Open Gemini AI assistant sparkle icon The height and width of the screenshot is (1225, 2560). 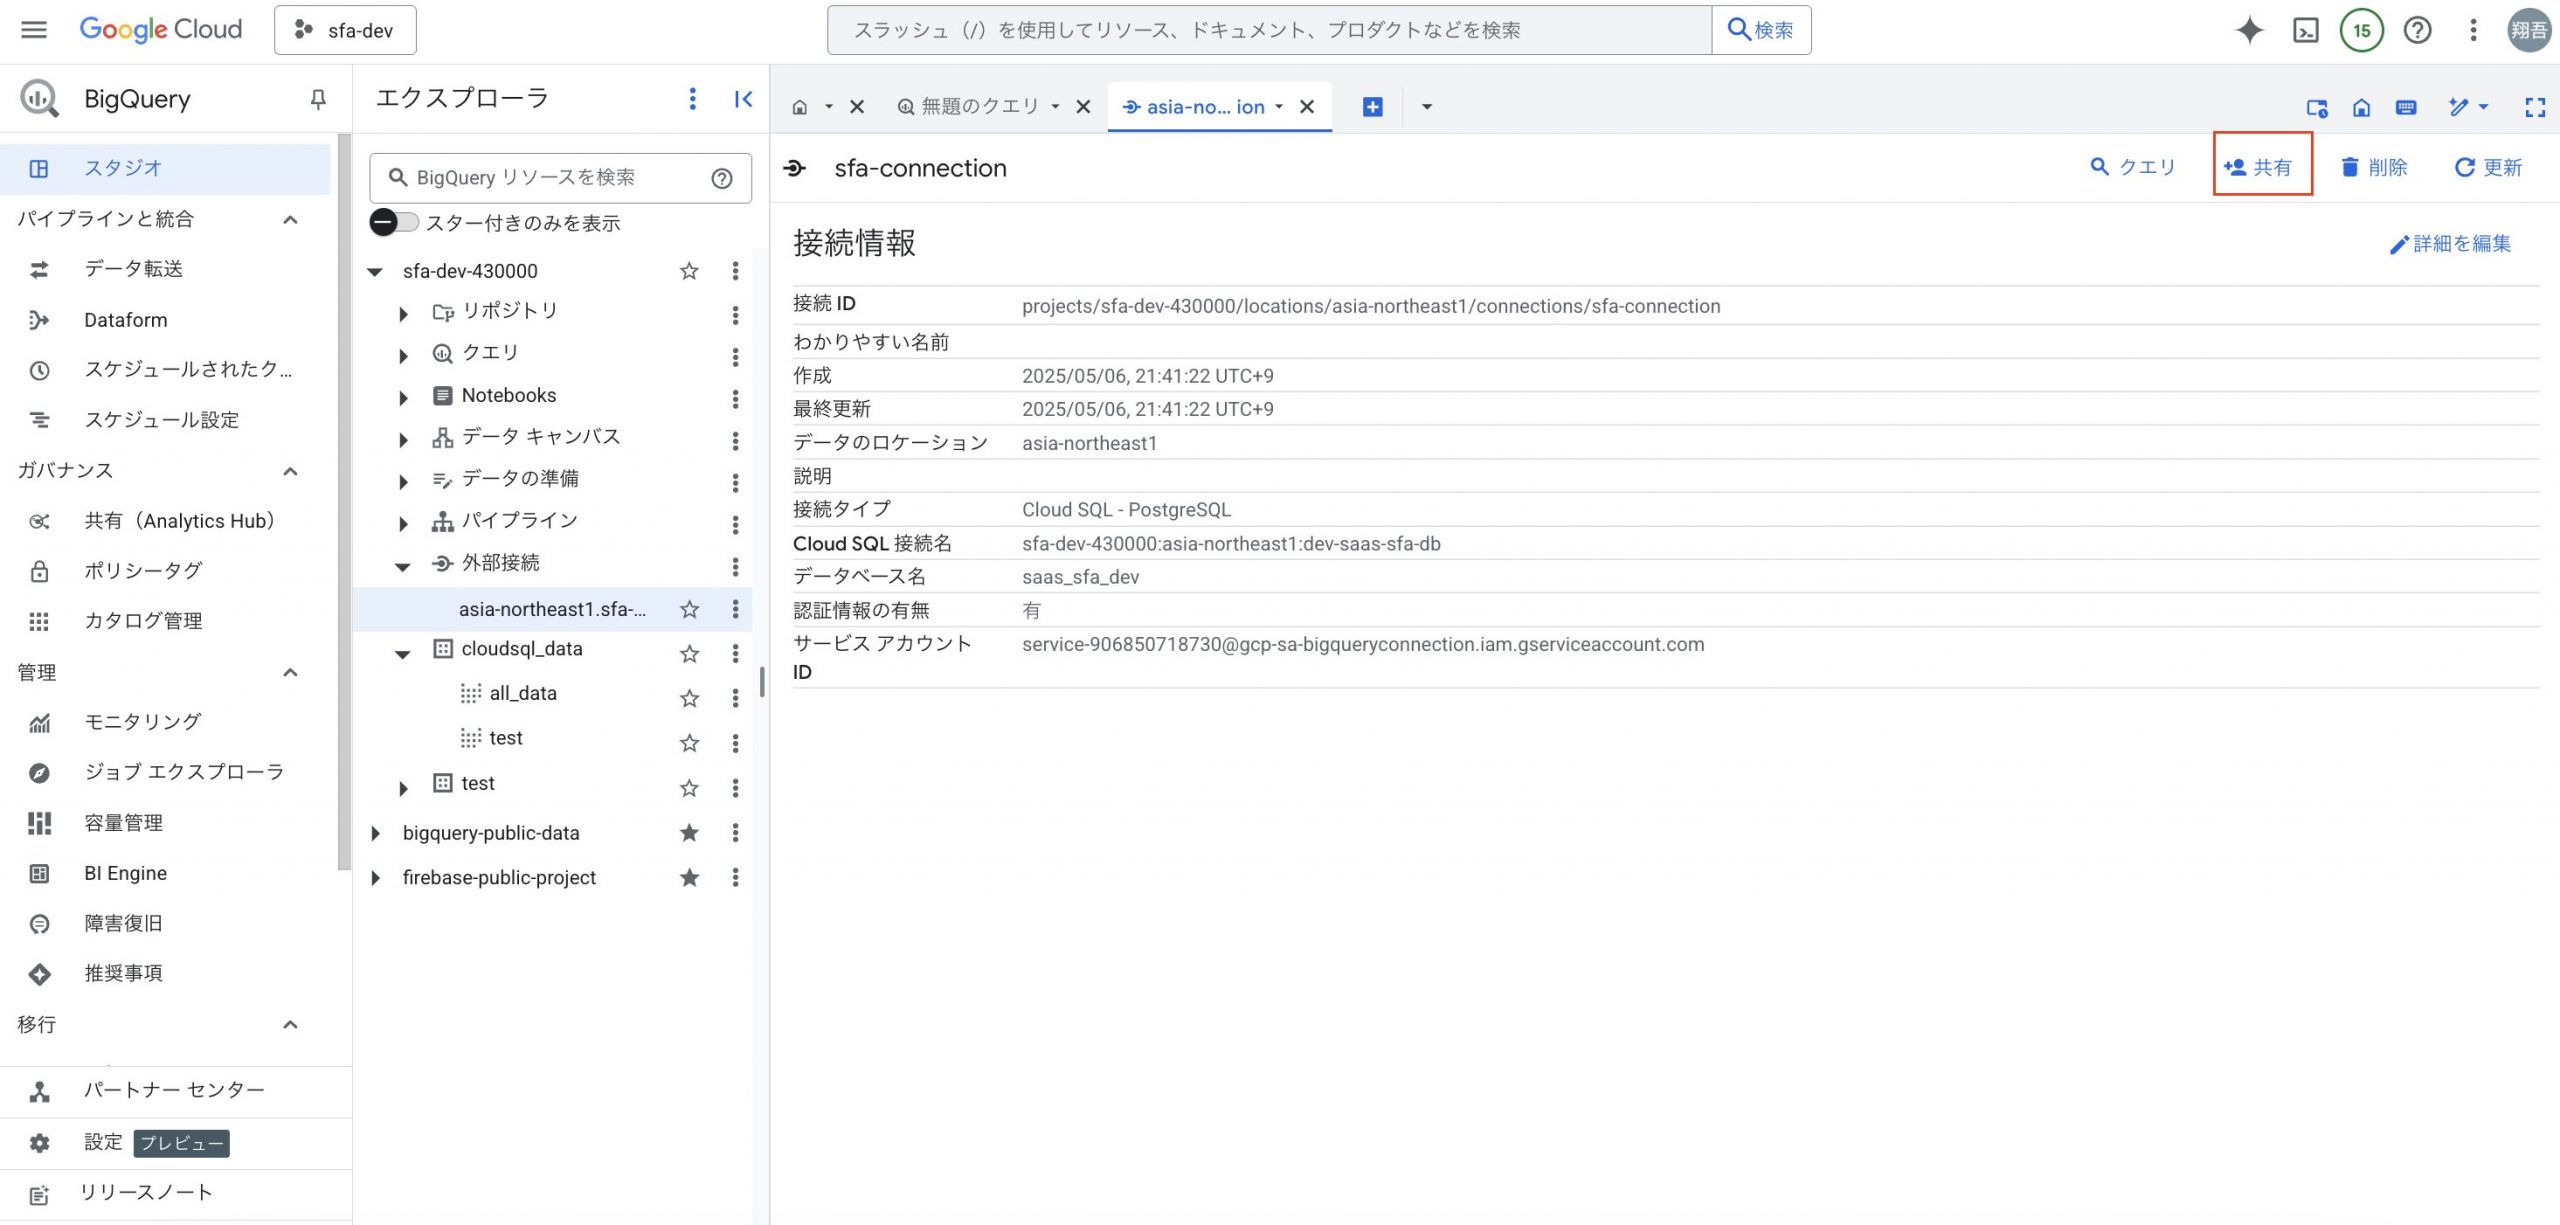click(x=2249, y=30)
